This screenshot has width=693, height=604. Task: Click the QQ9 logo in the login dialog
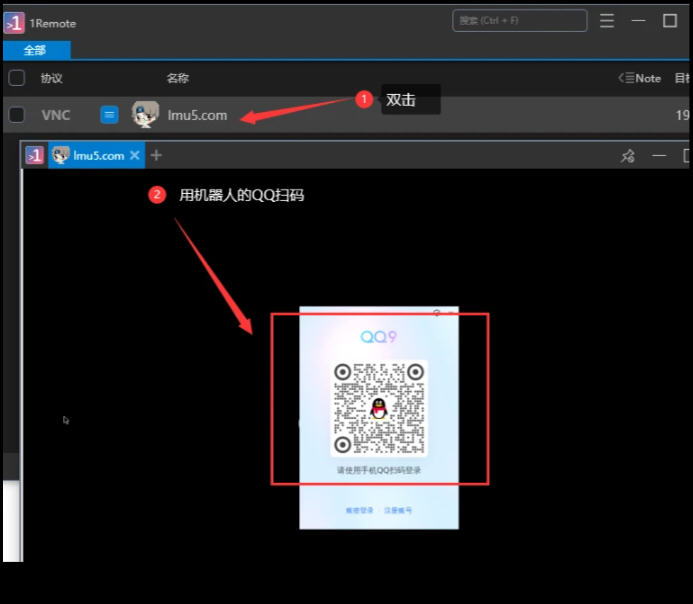pyautogui.click(x=379, y=337)
